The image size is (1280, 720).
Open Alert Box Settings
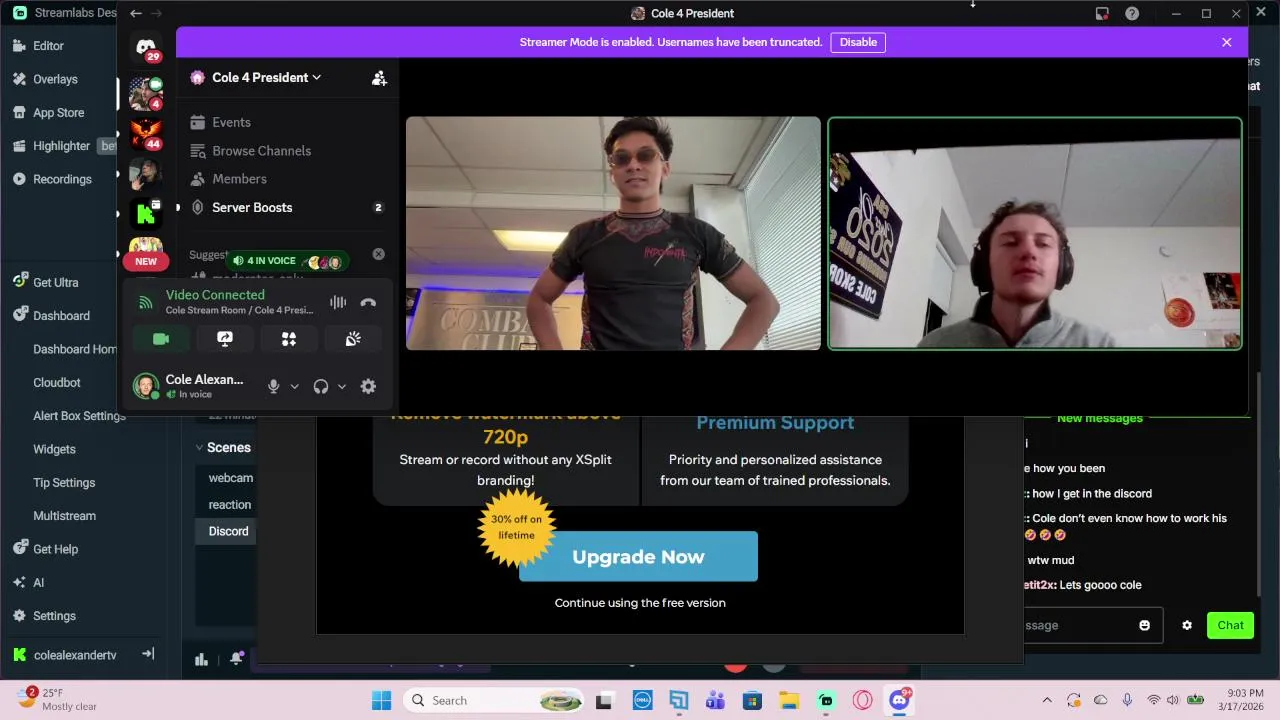point(79,416)
